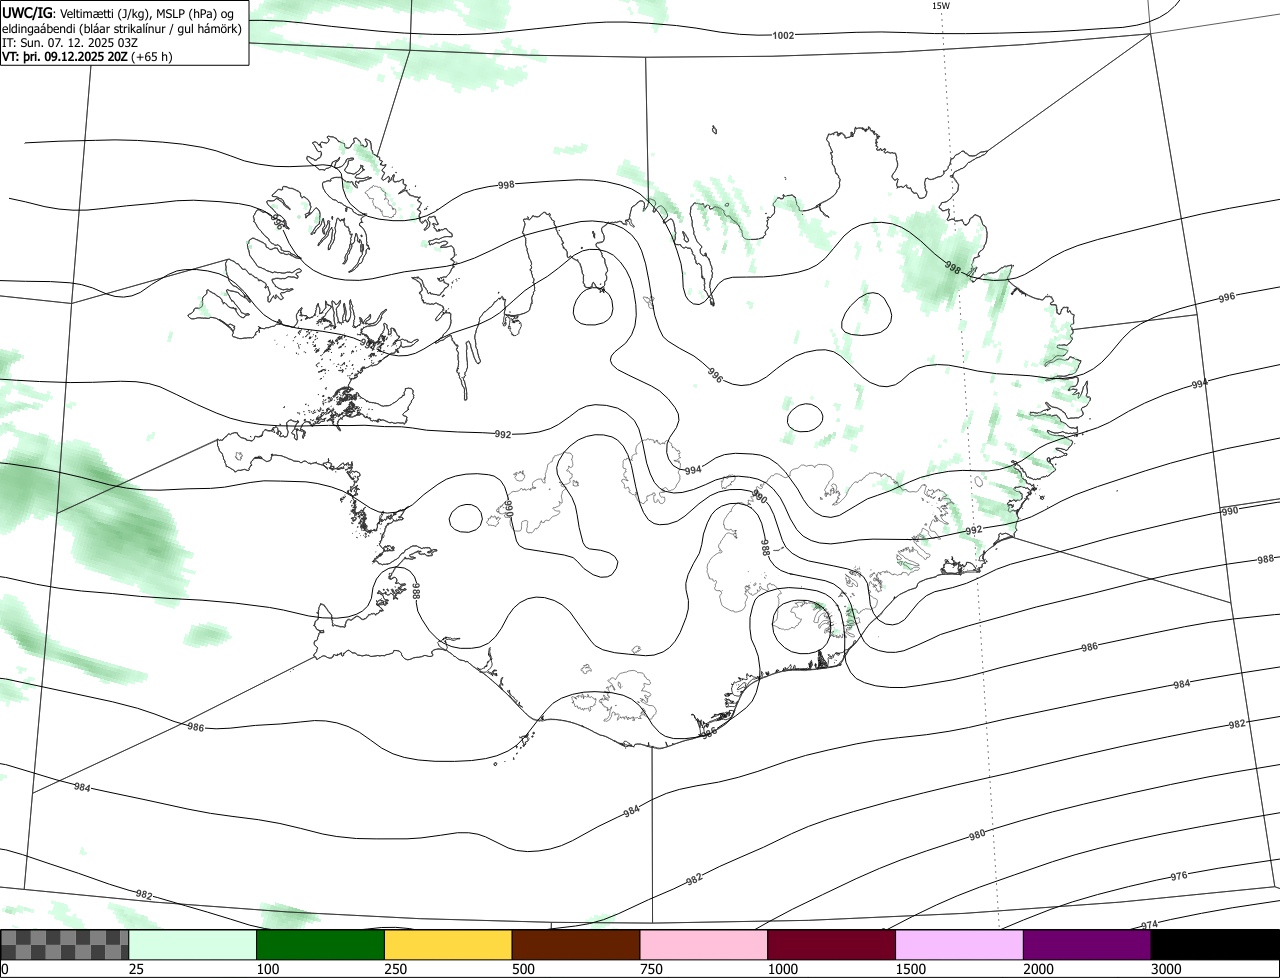This screenshot has width=1280, height=978.
Task: Click the brown 500–750 legend swatch
Action: tap(576, 945)
